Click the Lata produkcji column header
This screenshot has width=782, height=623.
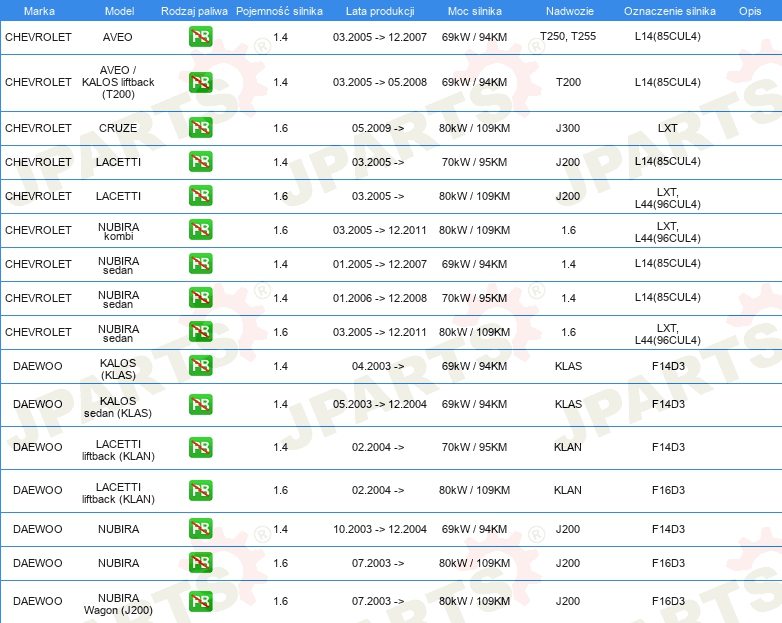380,11
